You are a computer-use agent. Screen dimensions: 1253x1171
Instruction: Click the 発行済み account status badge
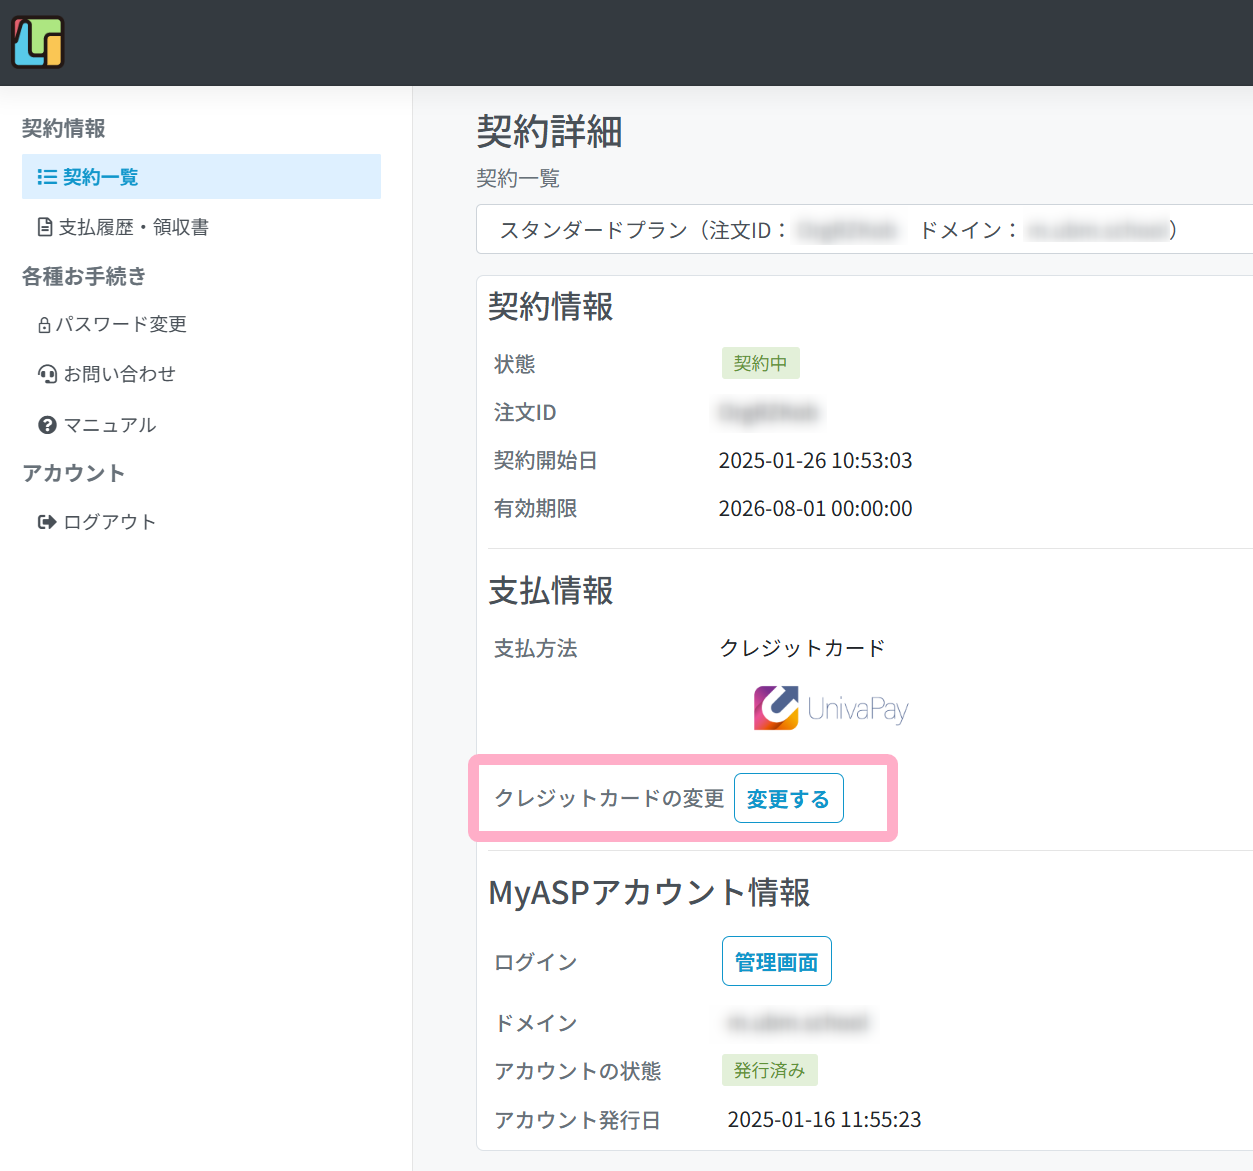[x=770, y=1070]
